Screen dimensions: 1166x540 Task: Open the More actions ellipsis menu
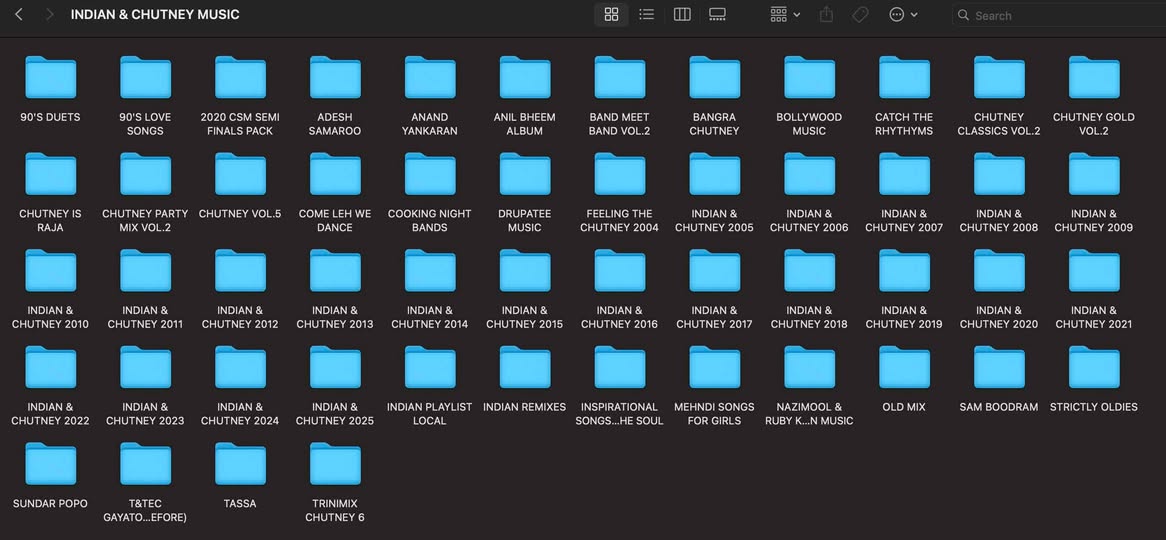[903, 14]
